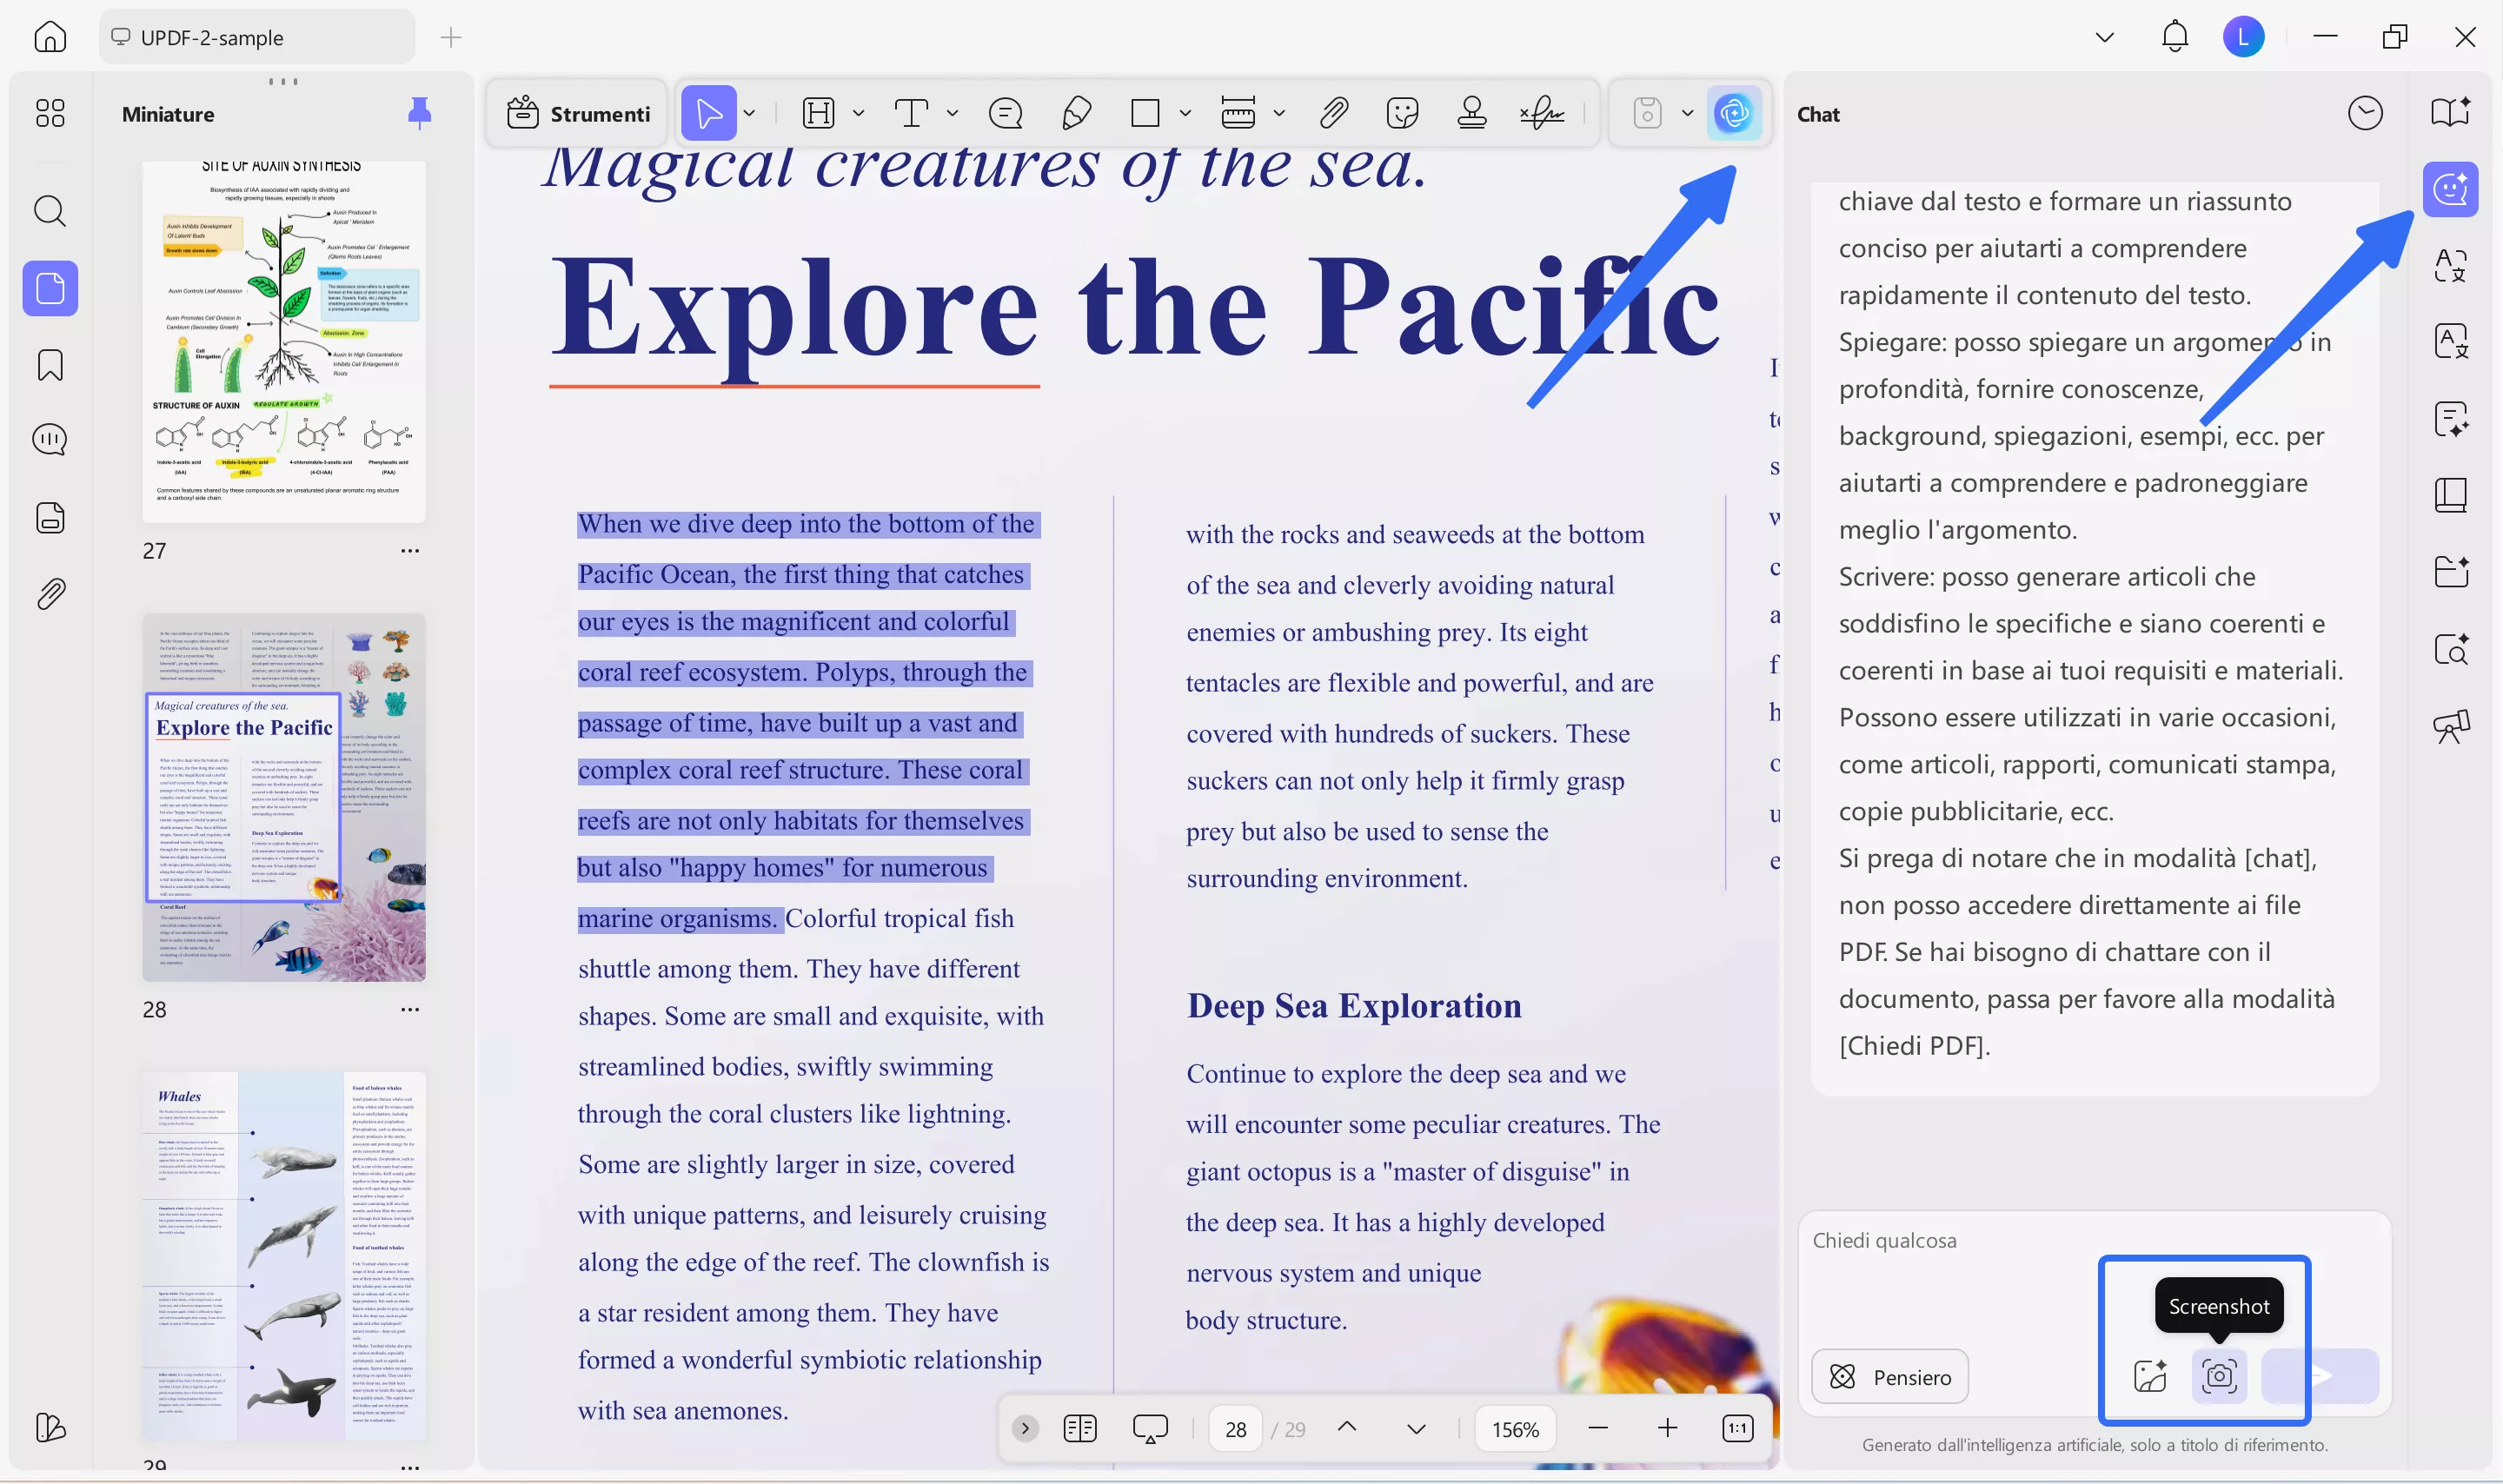Open the zoom level 156% dropdown

(1515, 1429)
